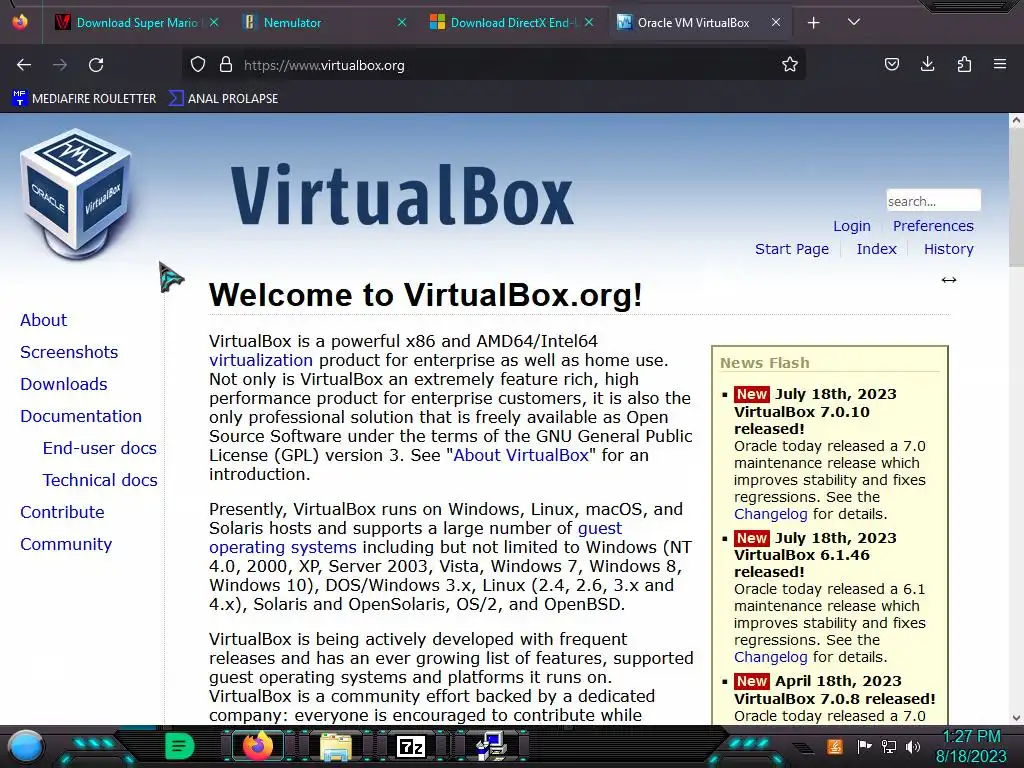1024x768 pixels.
Task: Open MEDIAFIRE ROULETTER bookmark
Action: (84, 99)
